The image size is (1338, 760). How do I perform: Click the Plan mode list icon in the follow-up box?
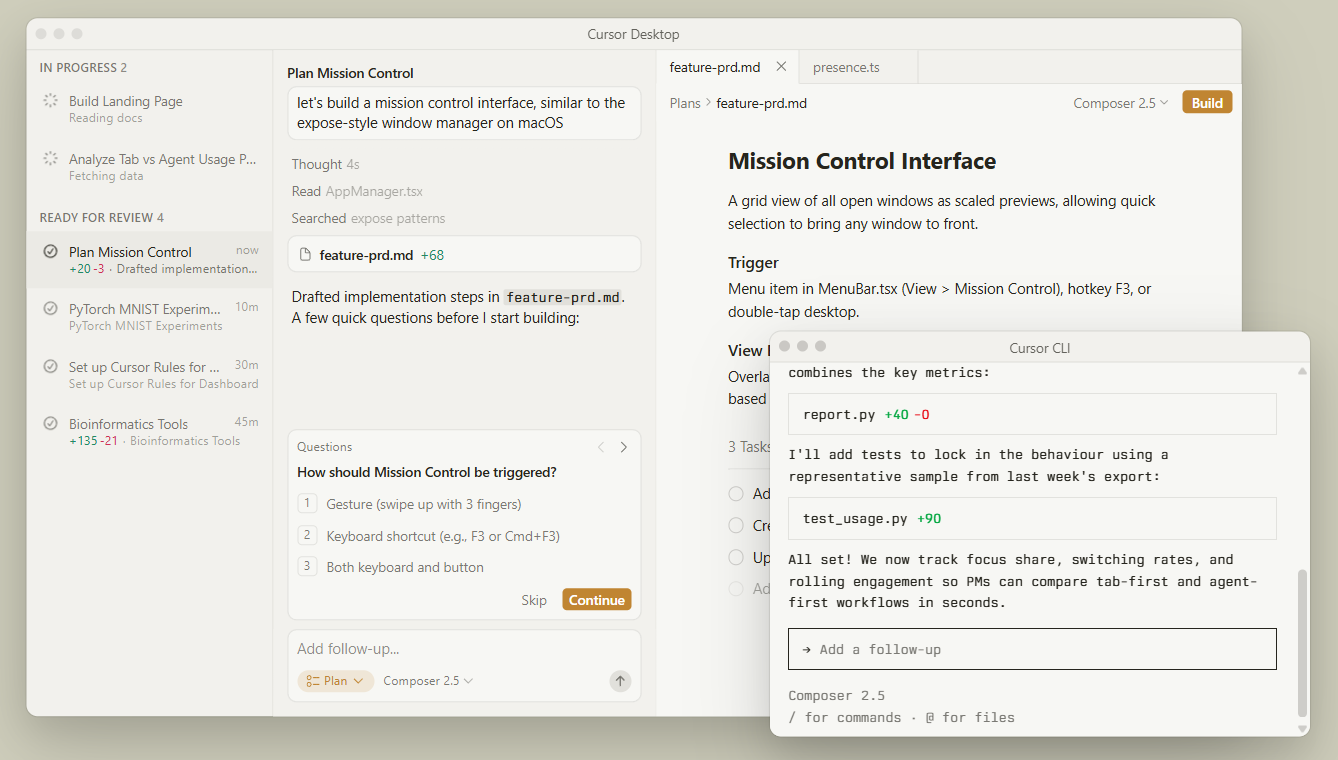tap(313, 681)
